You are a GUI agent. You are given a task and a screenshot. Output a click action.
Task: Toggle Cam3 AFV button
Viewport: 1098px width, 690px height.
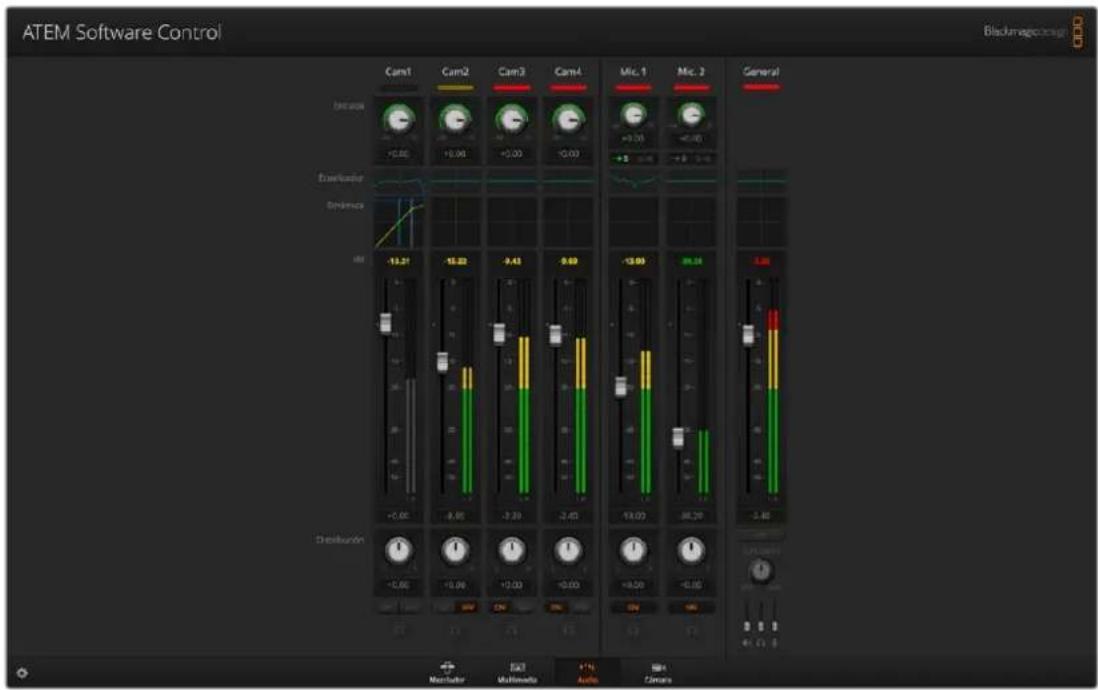[x=524, y=607]
